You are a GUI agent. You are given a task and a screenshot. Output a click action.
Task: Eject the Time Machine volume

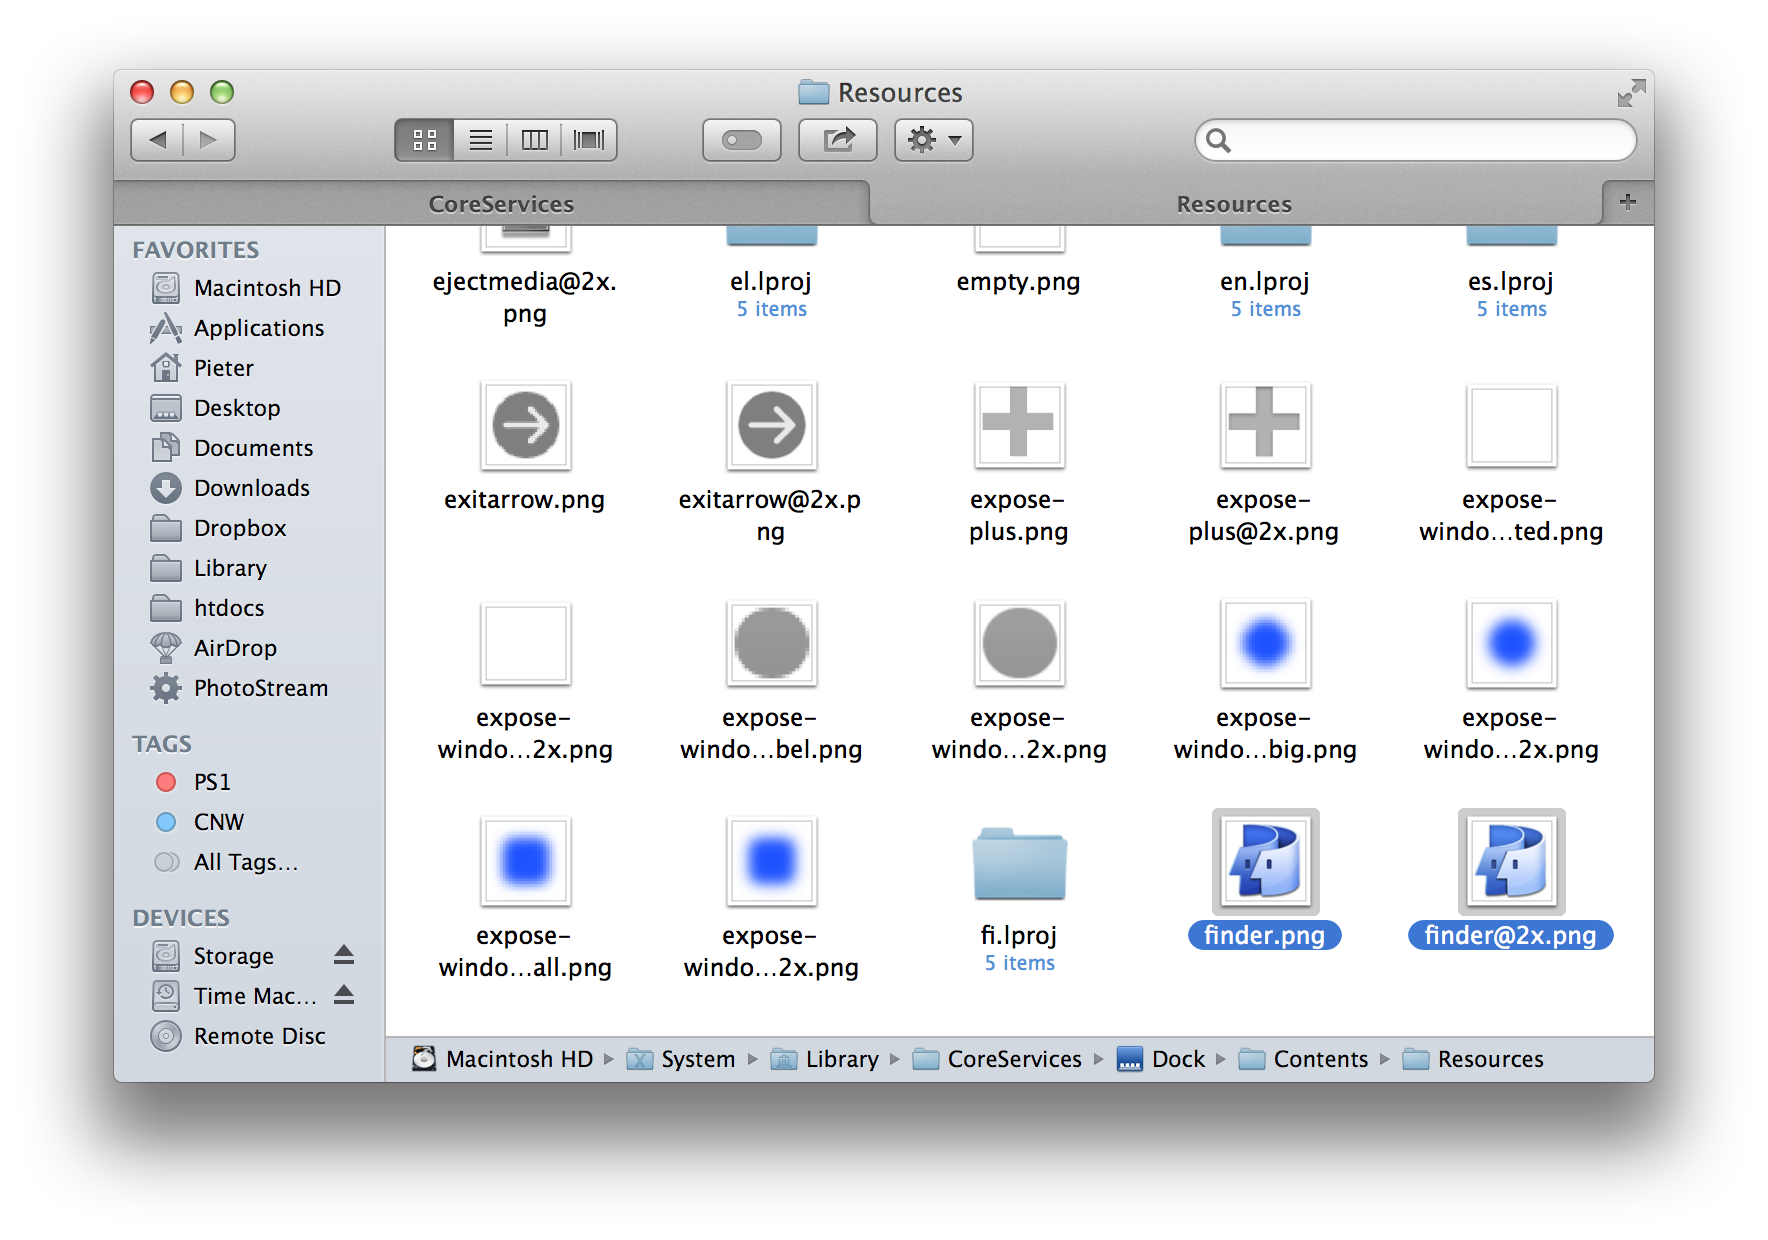(x=344, y=995)
